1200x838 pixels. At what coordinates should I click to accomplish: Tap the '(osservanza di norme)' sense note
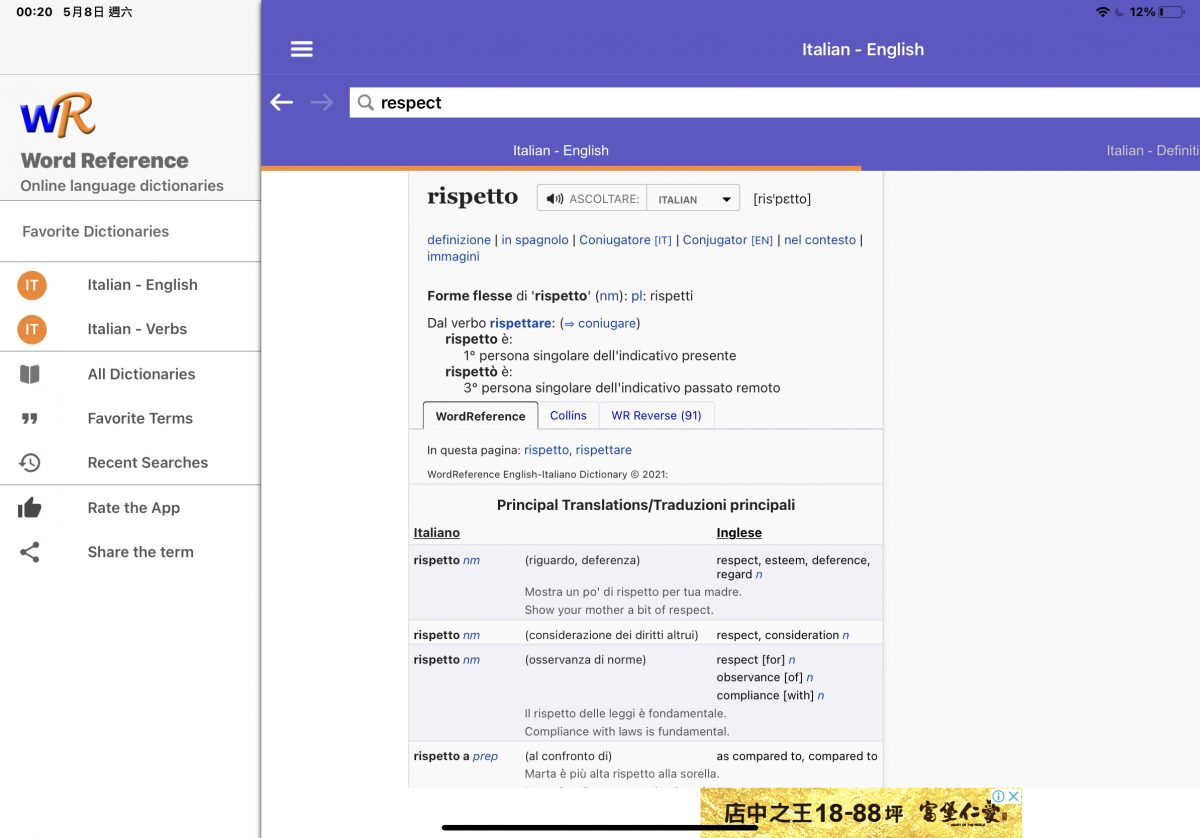pos(585,660)
